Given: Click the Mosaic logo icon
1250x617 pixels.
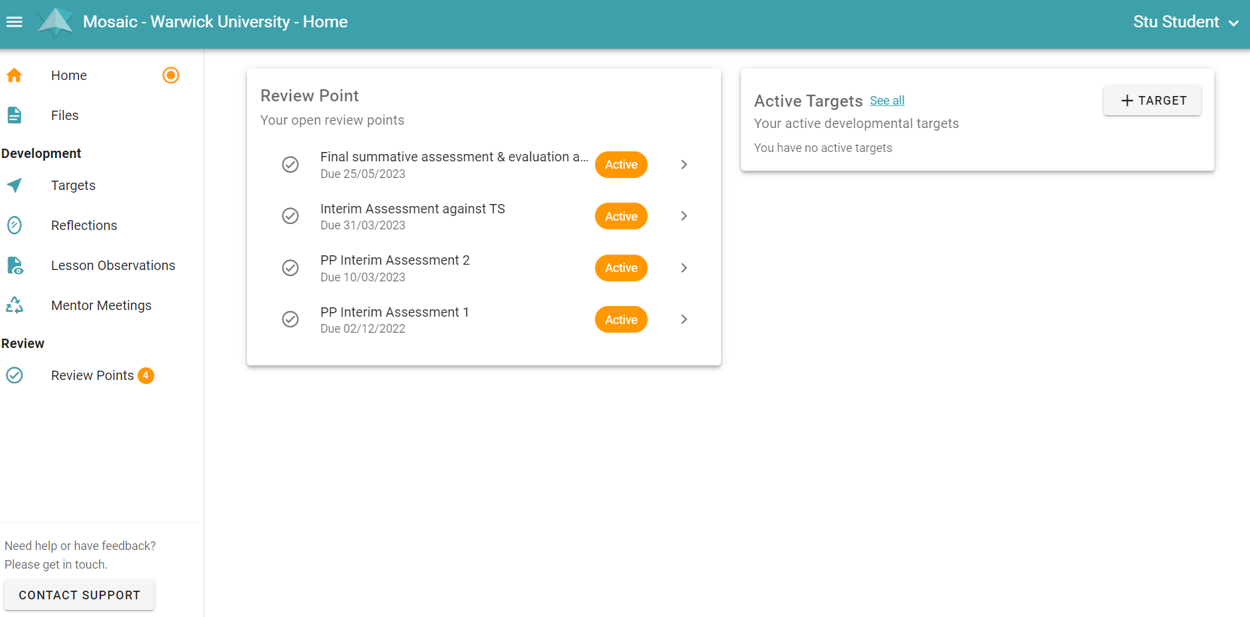Looking at the screenshot, I should point(55,22).
